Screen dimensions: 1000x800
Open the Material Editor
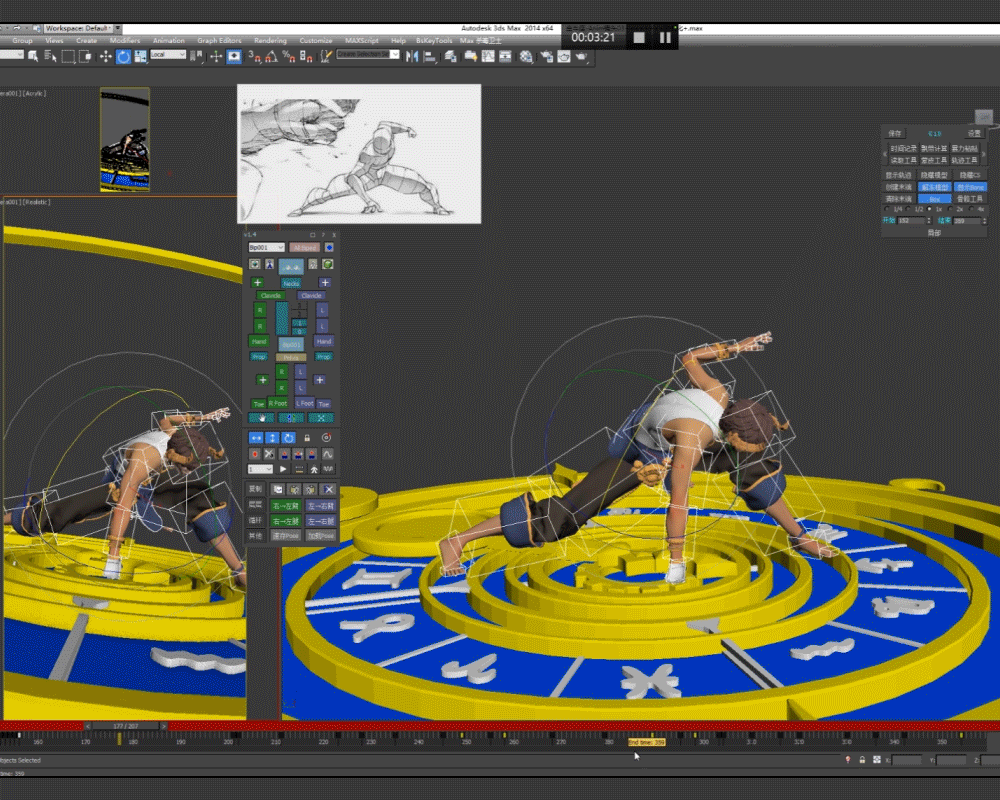point(526,56)
